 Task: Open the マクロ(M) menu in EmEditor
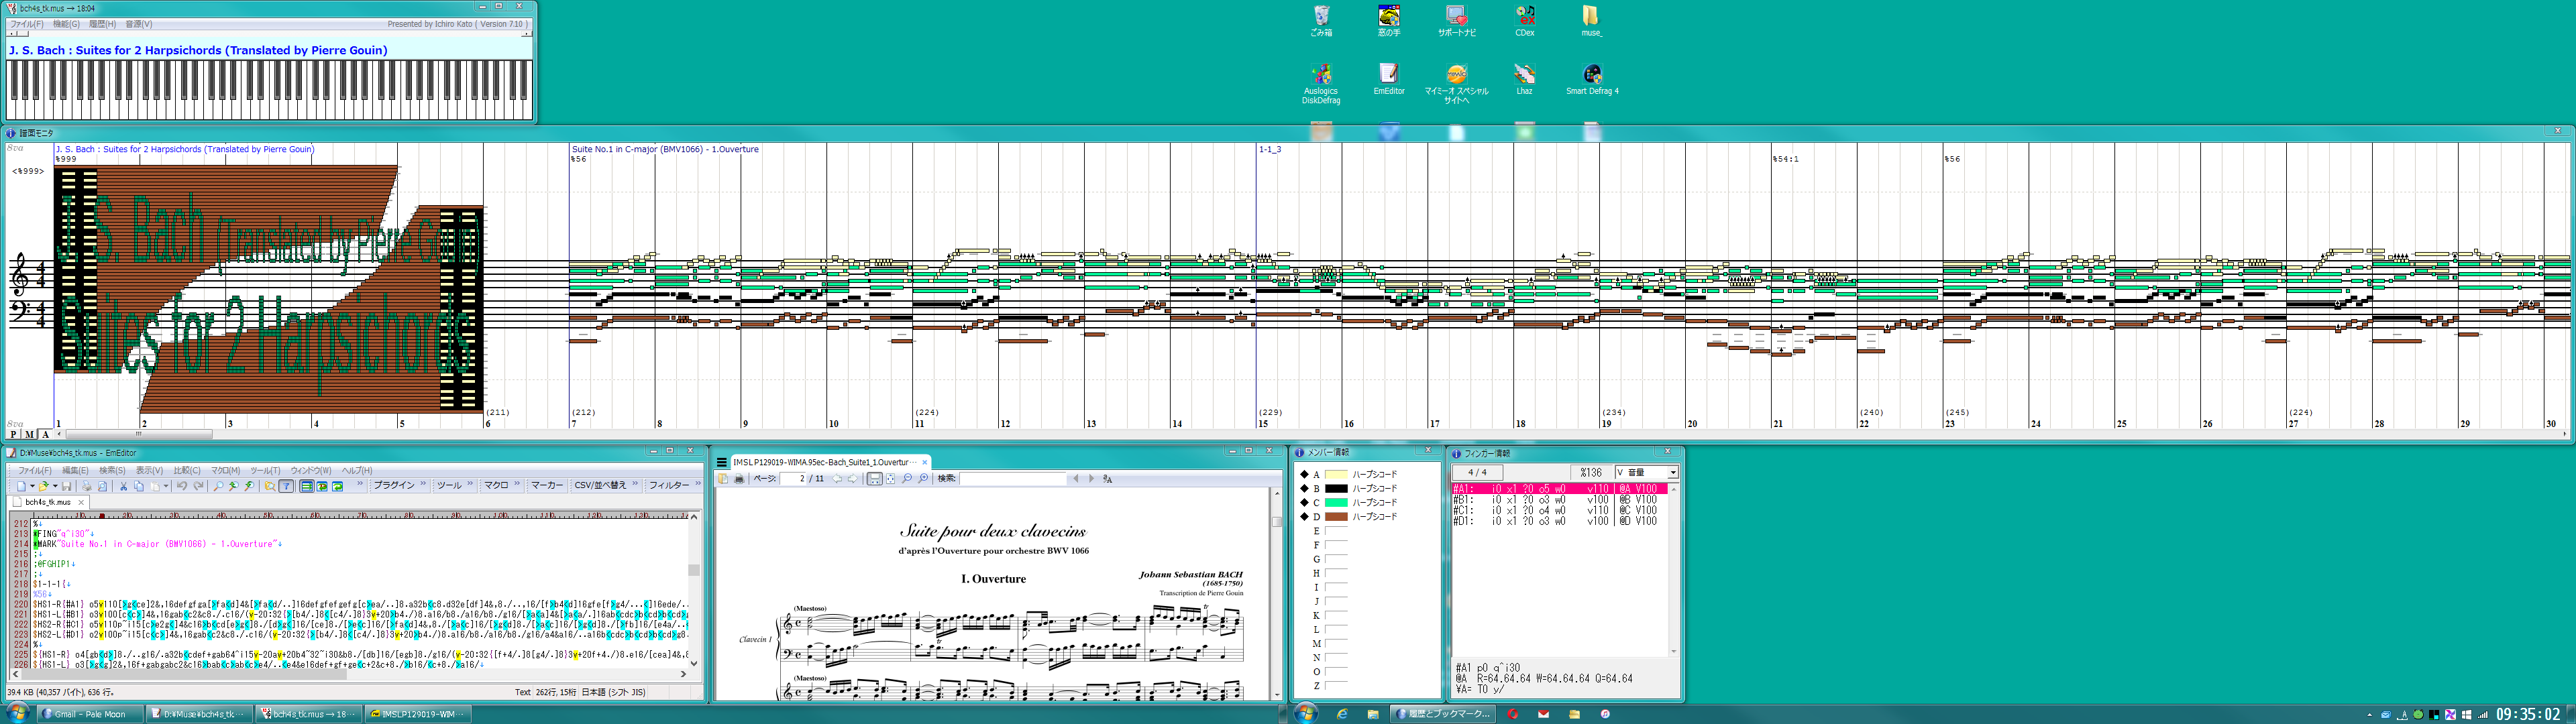225,471
